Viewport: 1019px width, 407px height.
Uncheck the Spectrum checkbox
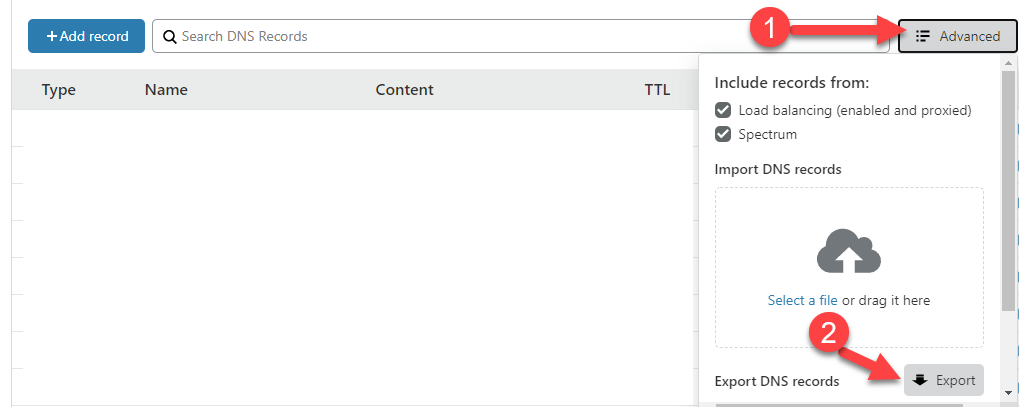tap(723, 134)
